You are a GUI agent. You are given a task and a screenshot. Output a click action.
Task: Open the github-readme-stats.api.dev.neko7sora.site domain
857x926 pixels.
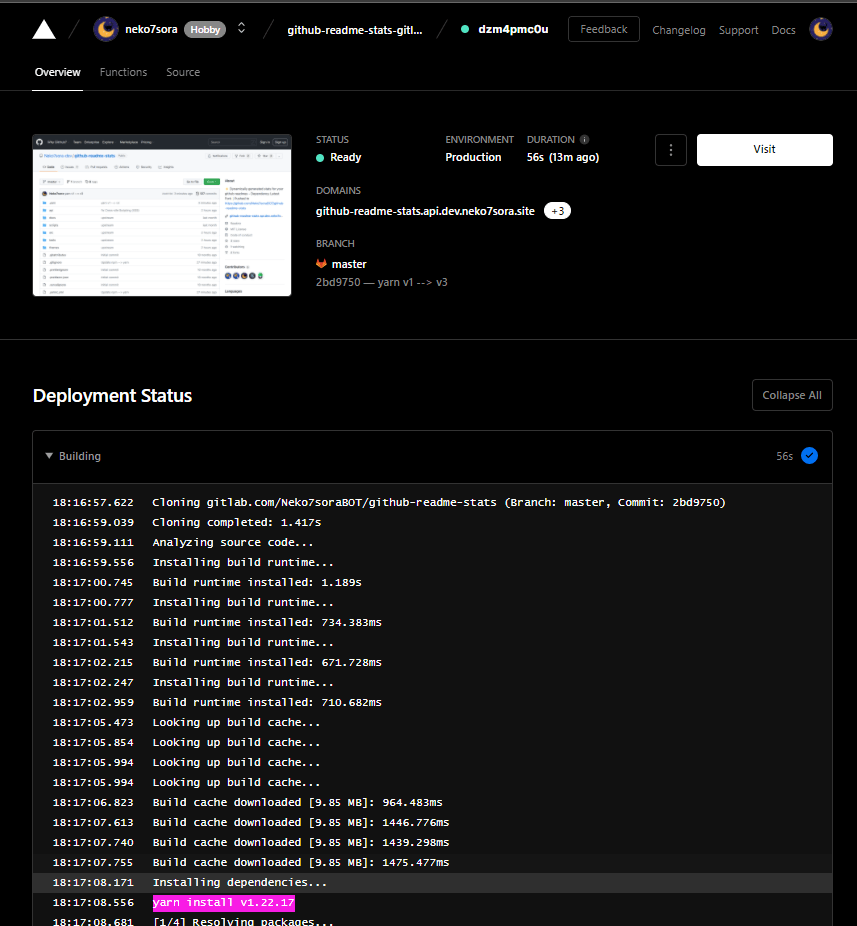click(x=425, y=211)
